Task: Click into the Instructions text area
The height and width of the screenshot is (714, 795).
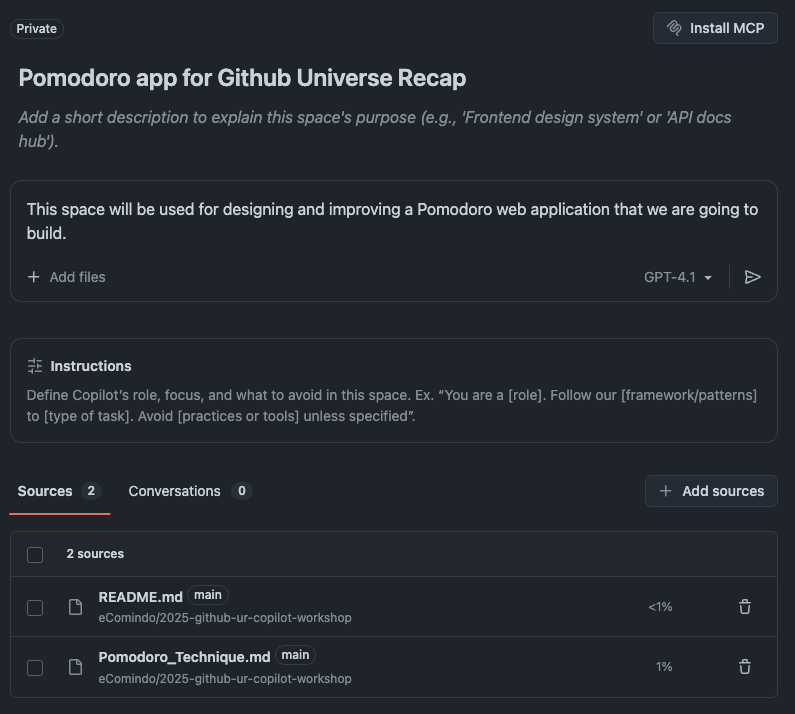Action: click(x=392, y=405)
